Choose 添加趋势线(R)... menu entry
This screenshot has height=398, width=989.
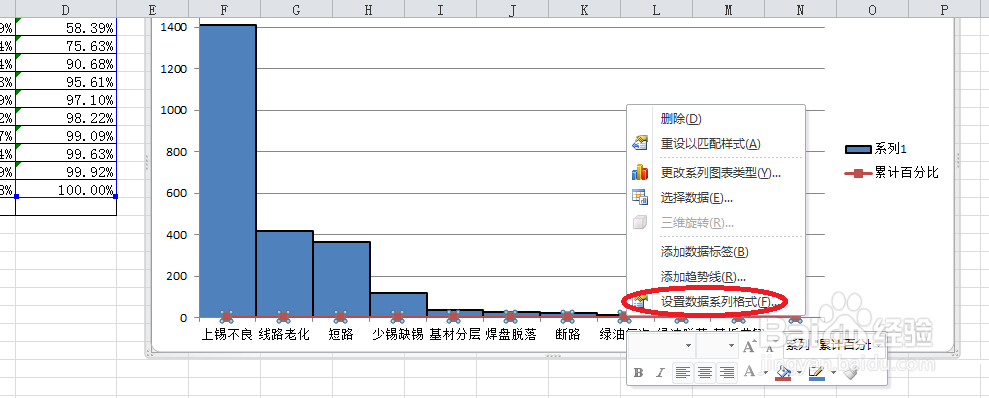[x=717, y=276]
